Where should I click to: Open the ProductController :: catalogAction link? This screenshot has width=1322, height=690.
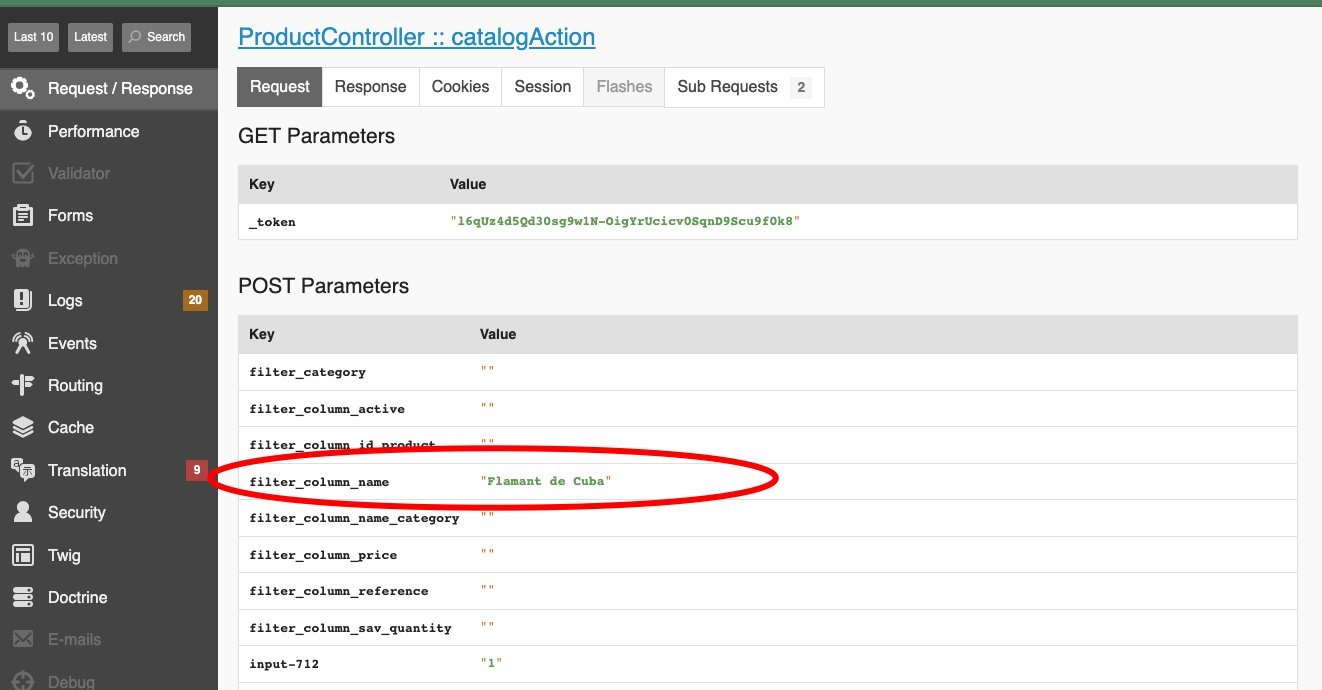416,37
